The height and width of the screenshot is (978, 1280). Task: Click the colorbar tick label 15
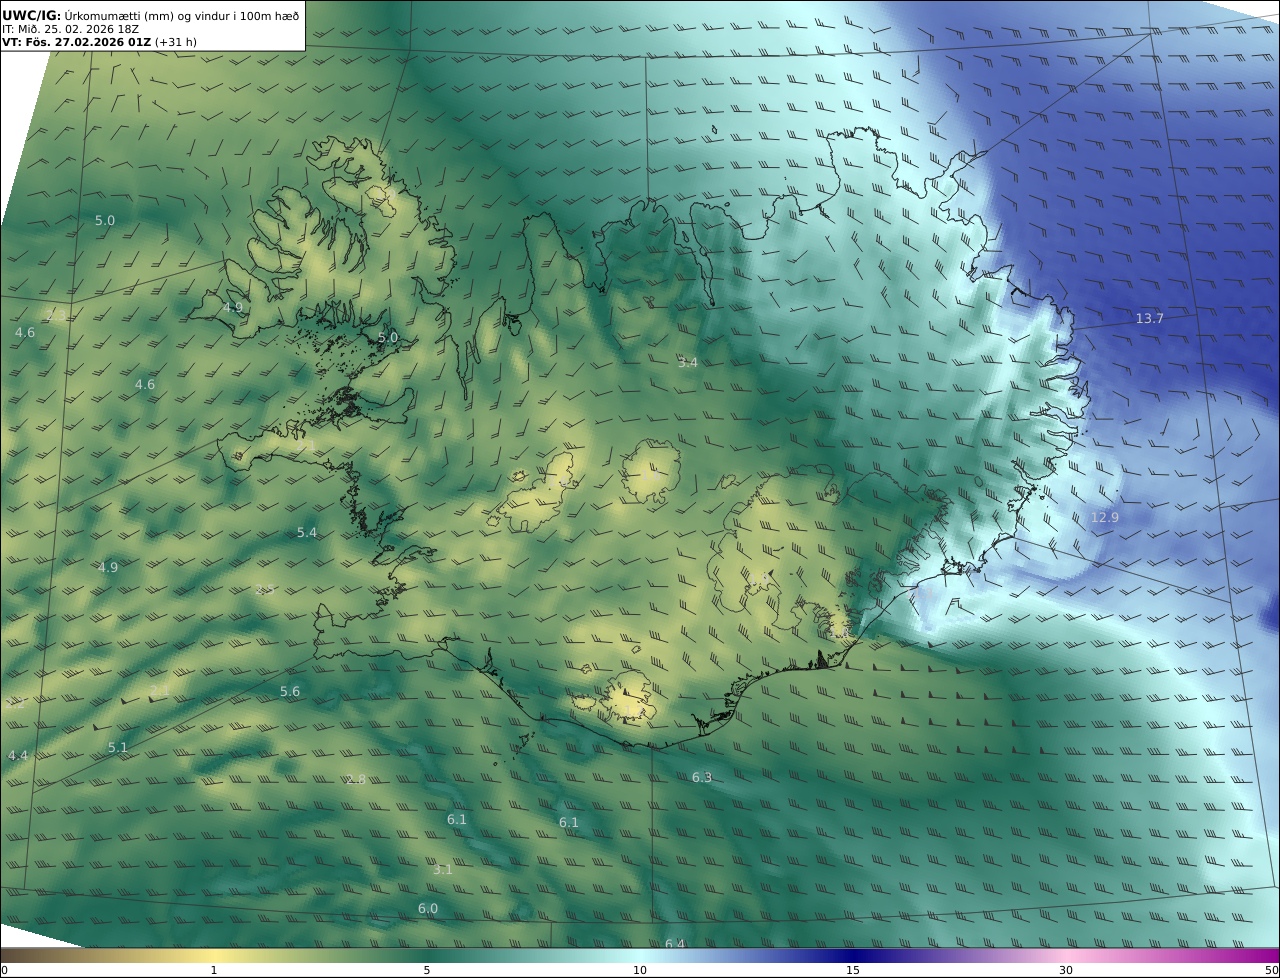853,970
